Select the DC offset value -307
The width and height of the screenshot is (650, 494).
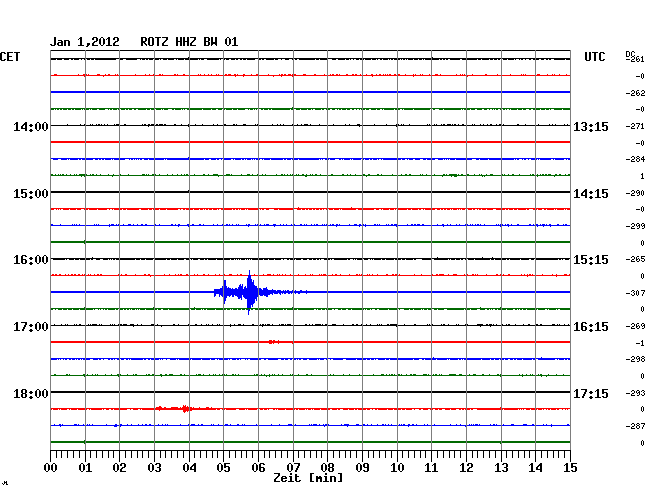[x=635, y=293]
